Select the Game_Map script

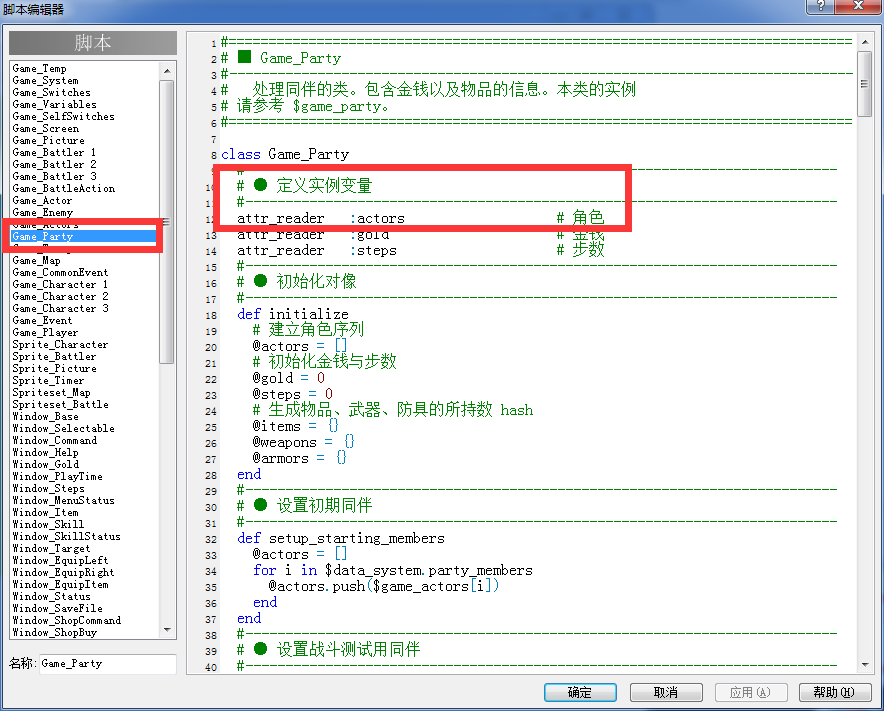37,260
